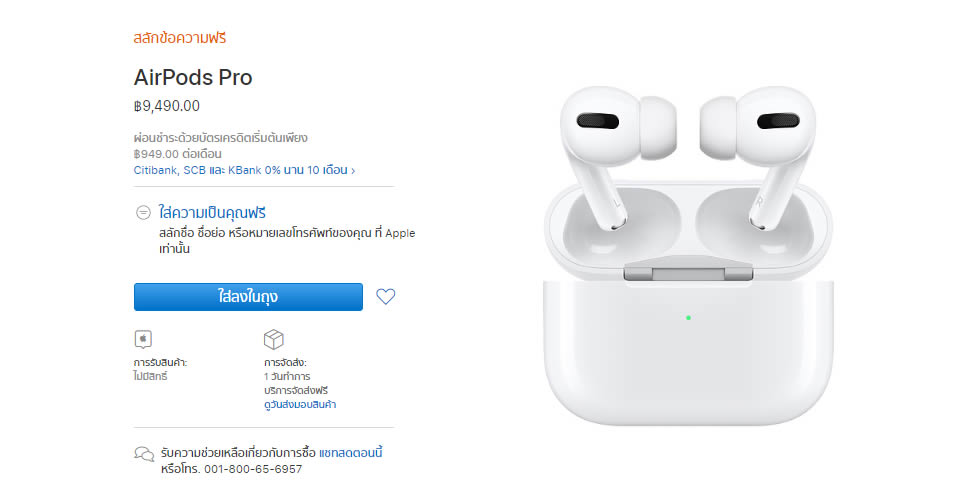Click the ฿9,490.00 price text
The height and width of the screenshot is (504, 968).
167,106
